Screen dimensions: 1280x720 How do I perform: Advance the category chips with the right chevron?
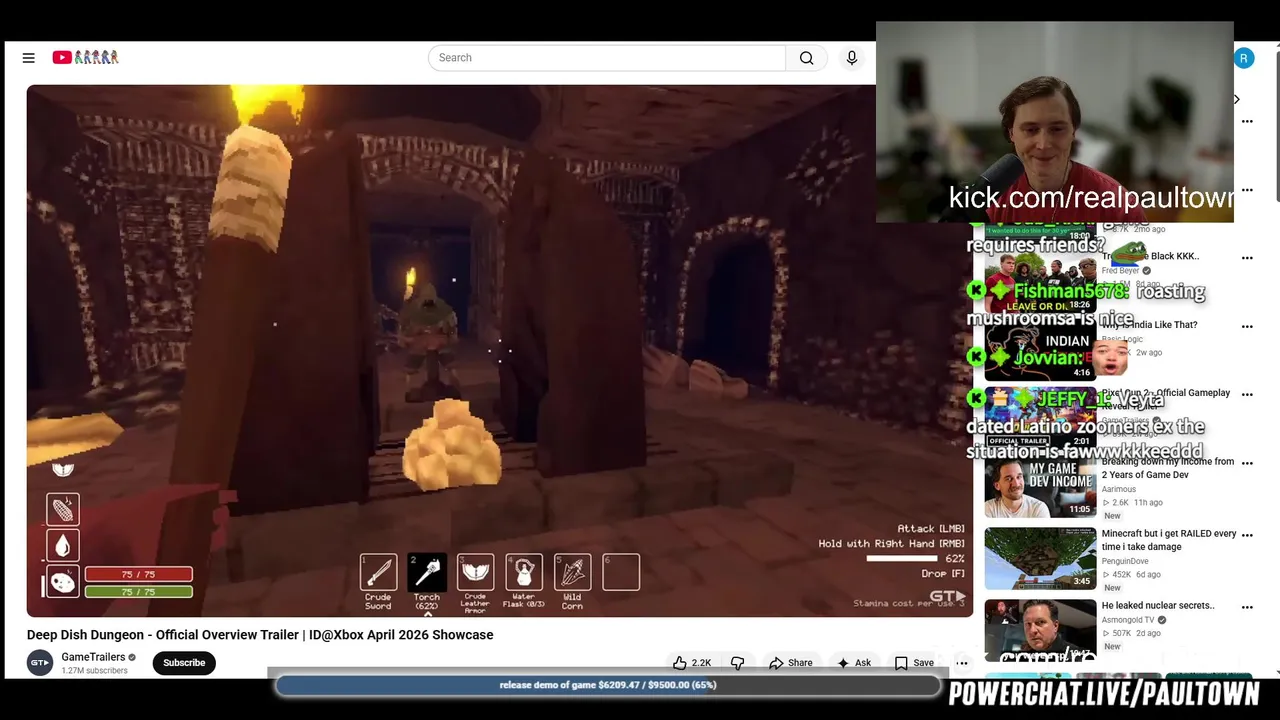(1237, 99)
